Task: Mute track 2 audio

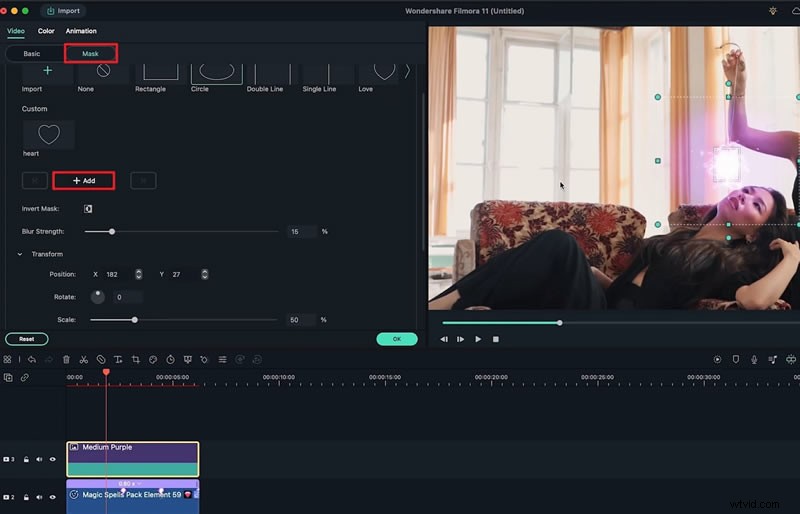Action: pyautogui.click(x=39, y=497)
